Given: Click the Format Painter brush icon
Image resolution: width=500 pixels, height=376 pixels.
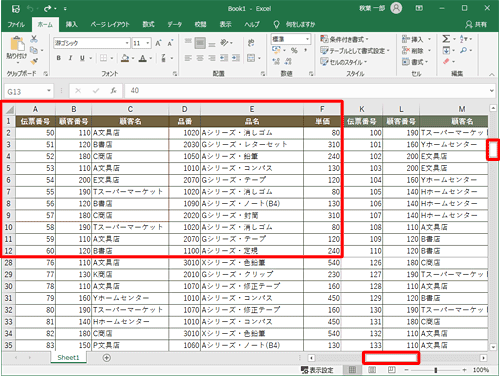Looking at the screenshot, I should coord(34,61).
